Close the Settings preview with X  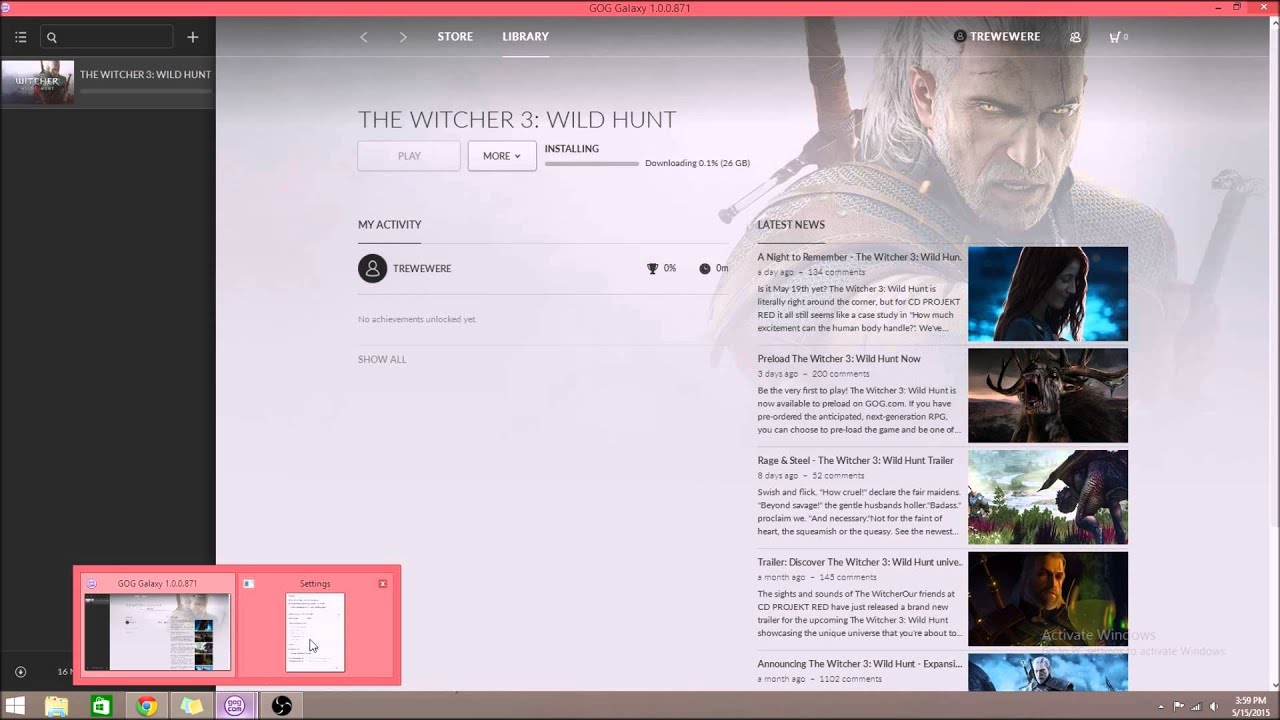pos(383,583)
